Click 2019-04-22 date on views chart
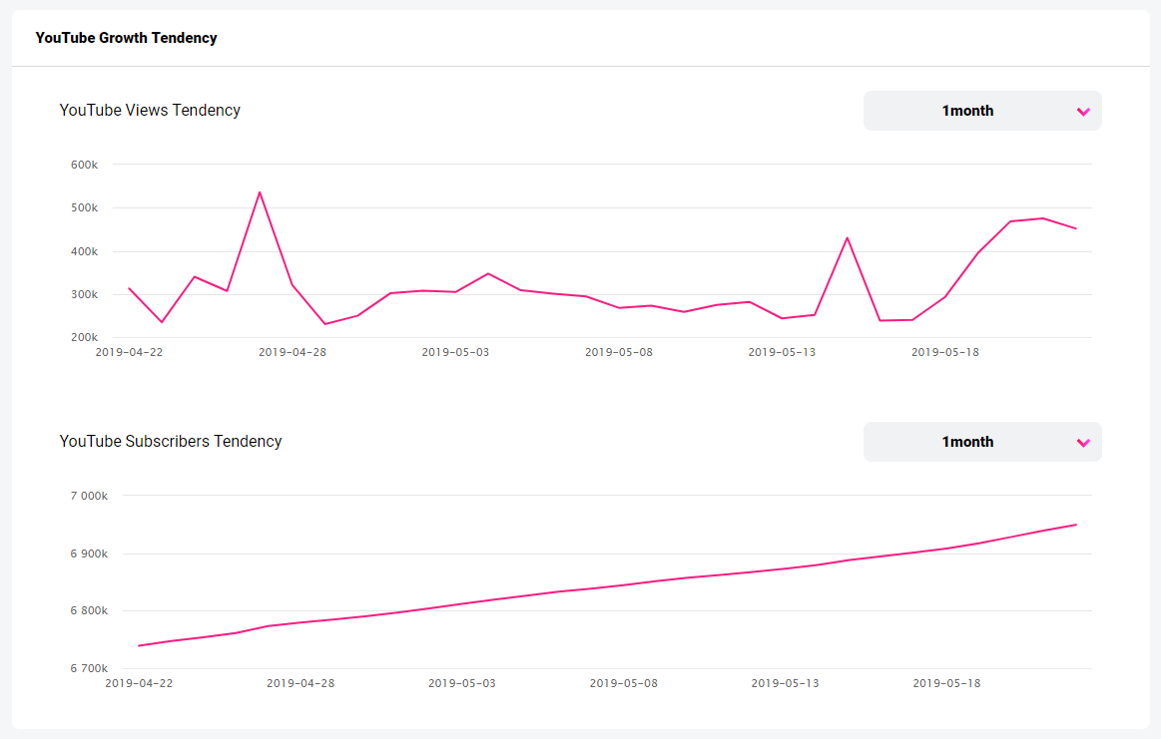The height and width of the screenshot is (739, 1161). click(130, 352)
